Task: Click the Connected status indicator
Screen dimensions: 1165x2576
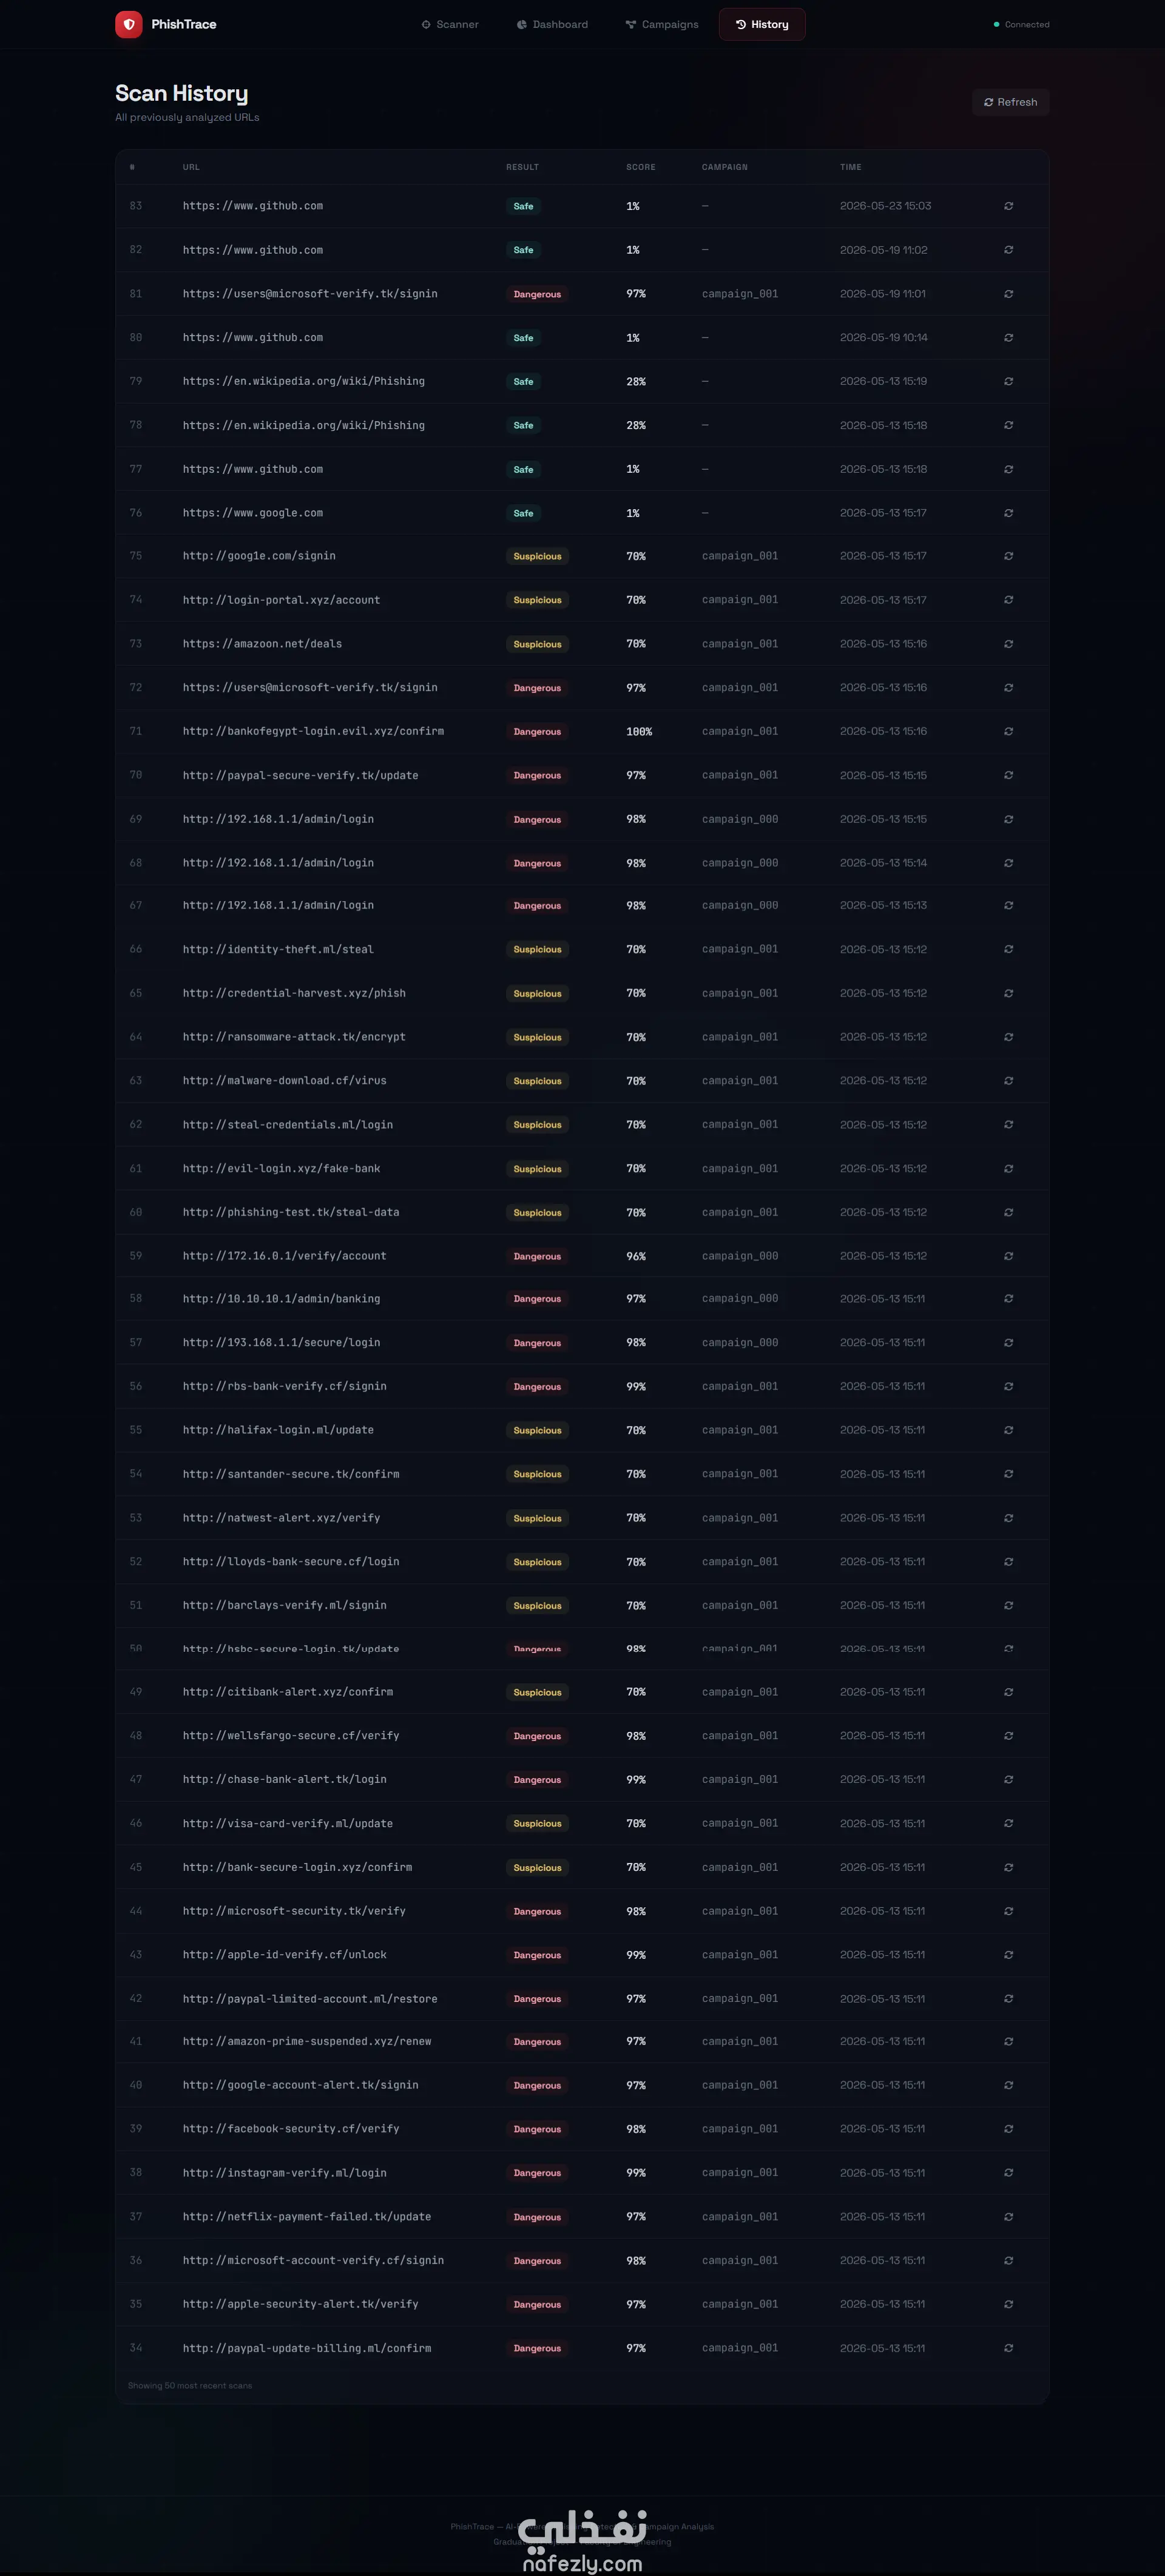Action: coord(1021,24)
